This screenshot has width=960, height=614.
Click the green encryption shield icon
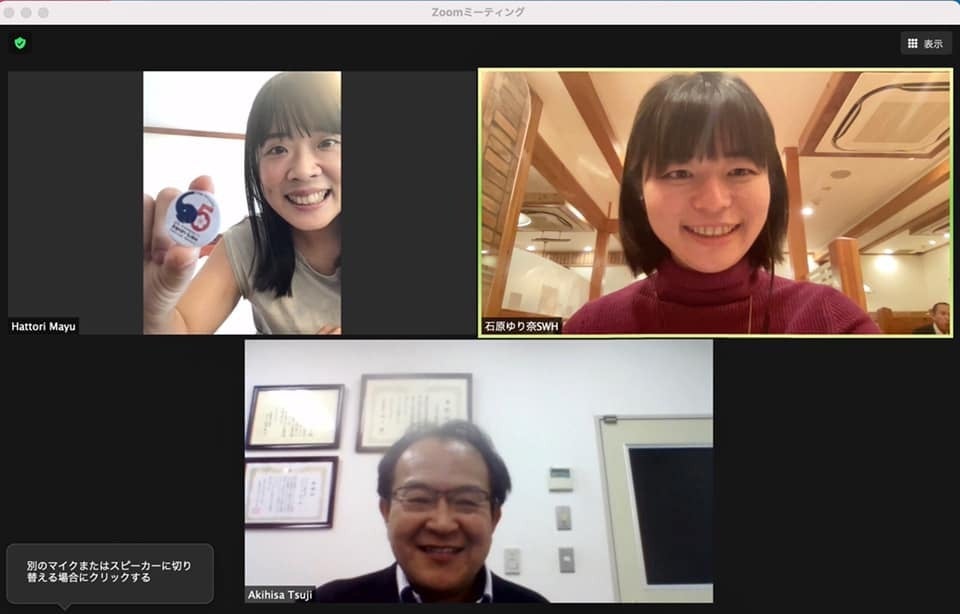[19, 43]
